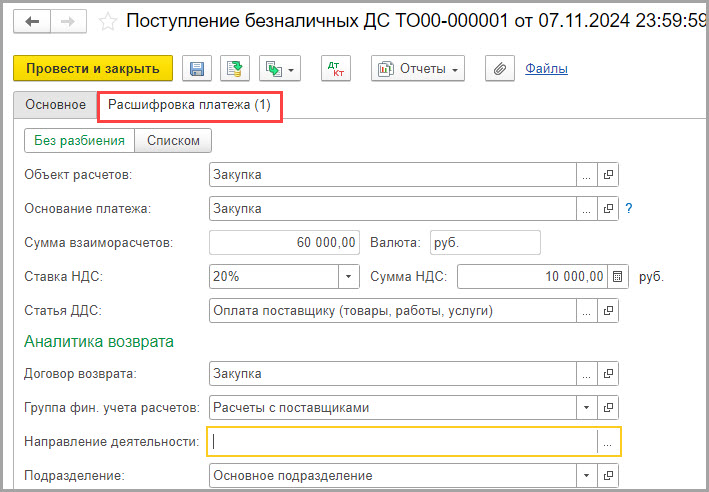
Task: Show Дт/Кт accounting entries
Action: [336, 69]
